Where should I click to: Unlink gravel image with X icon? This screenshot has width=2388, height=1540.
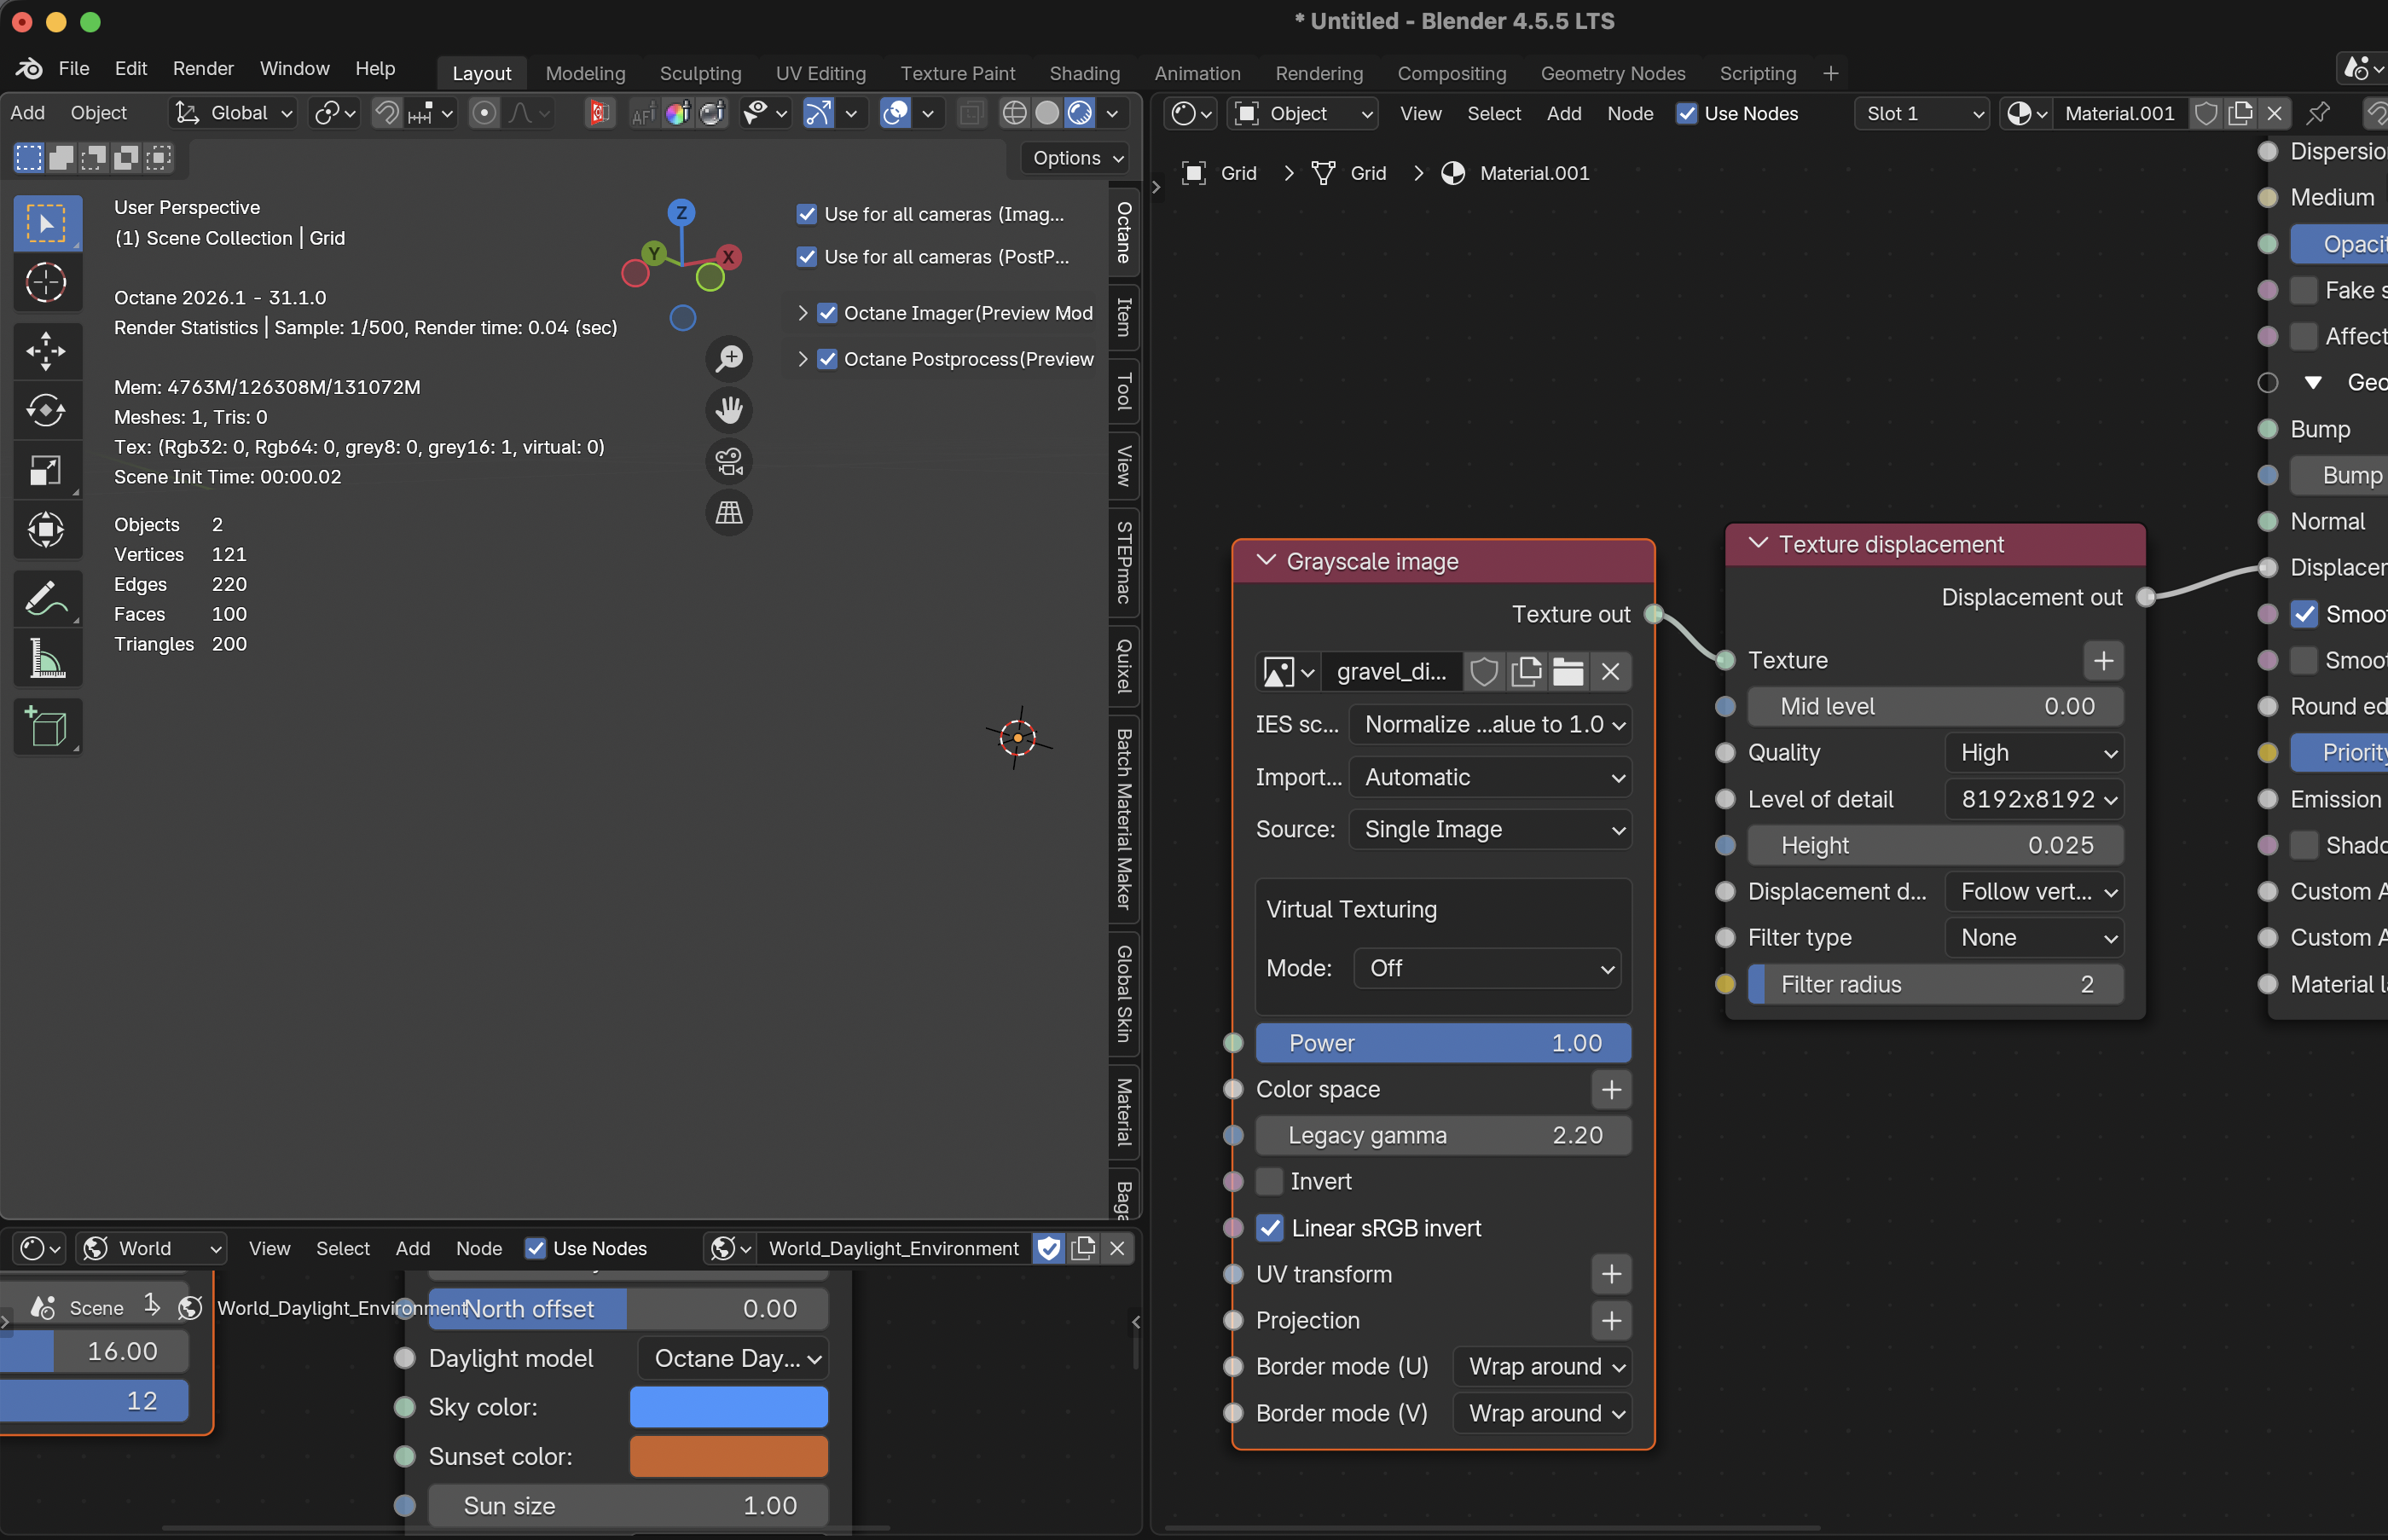coord(1610,672)
